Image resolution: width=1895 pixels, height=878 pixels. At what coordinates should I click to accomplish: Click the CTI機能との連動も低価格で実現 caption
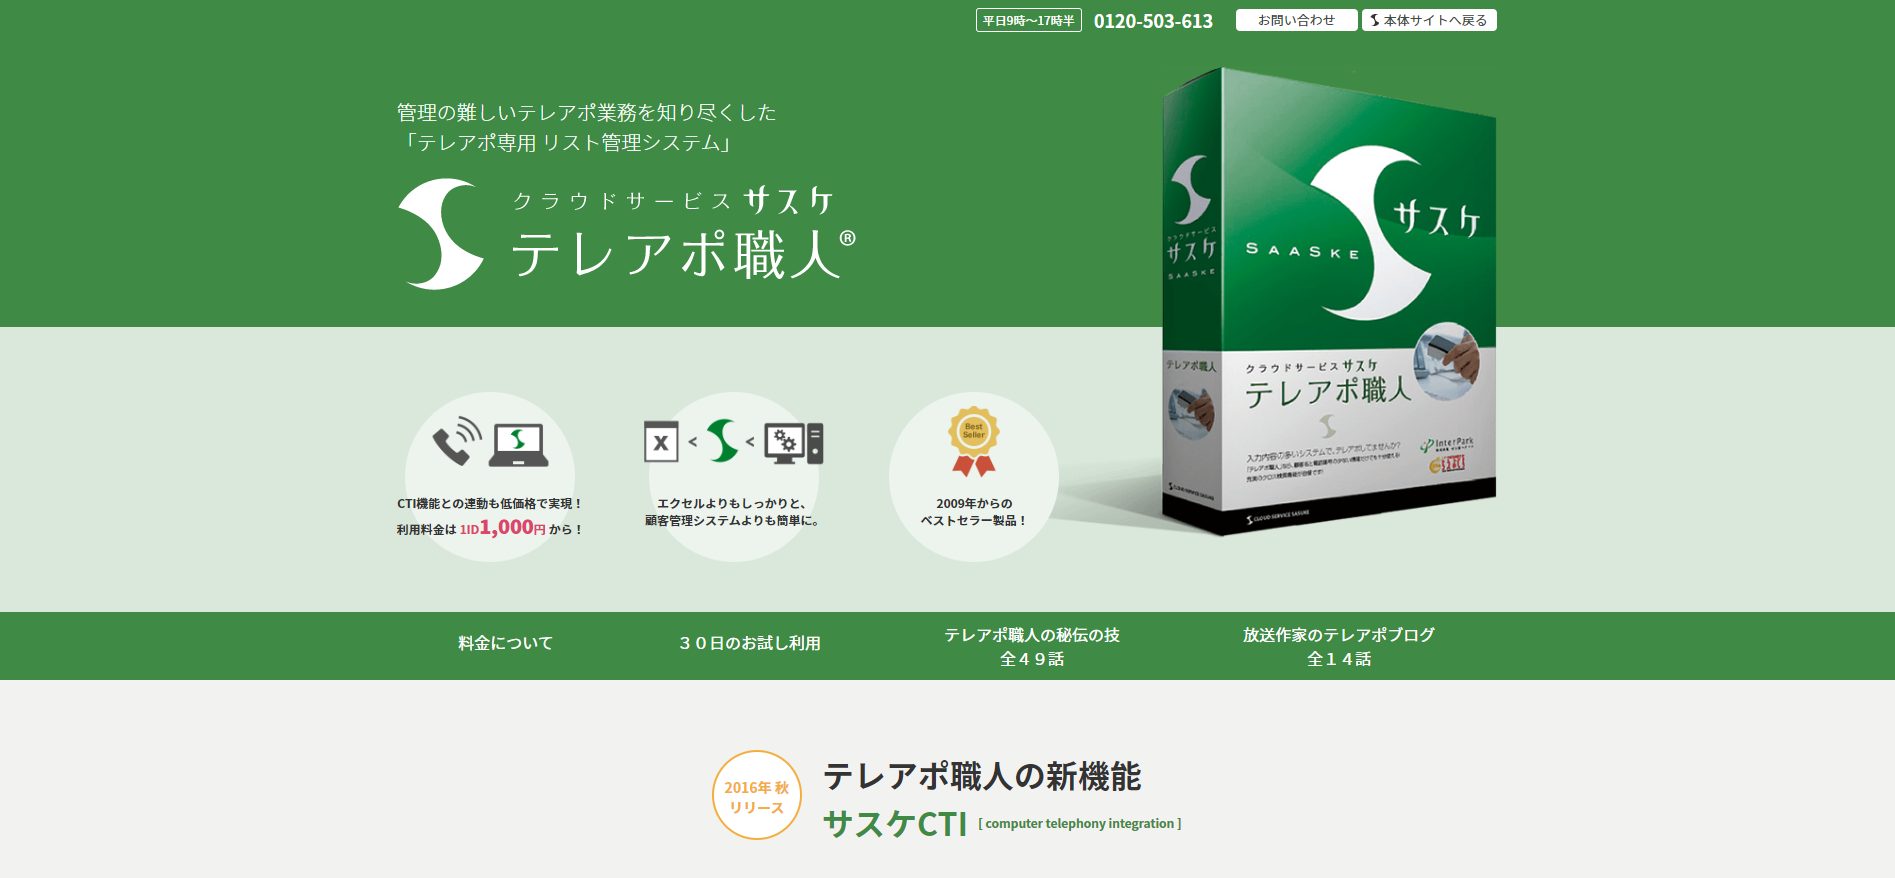point(489,504)
